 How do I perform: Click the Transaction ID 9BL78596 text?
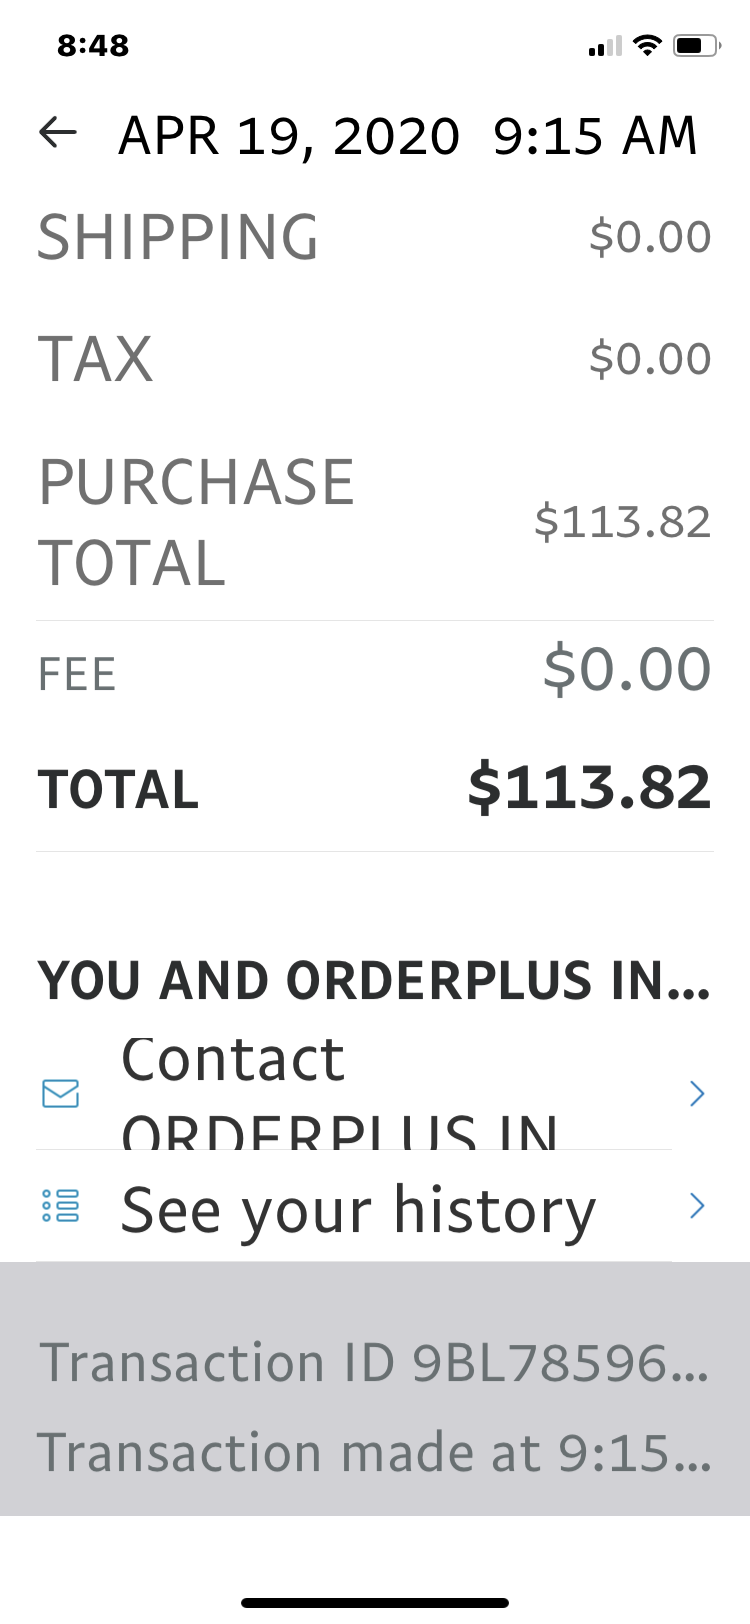tap(374, 1363)
